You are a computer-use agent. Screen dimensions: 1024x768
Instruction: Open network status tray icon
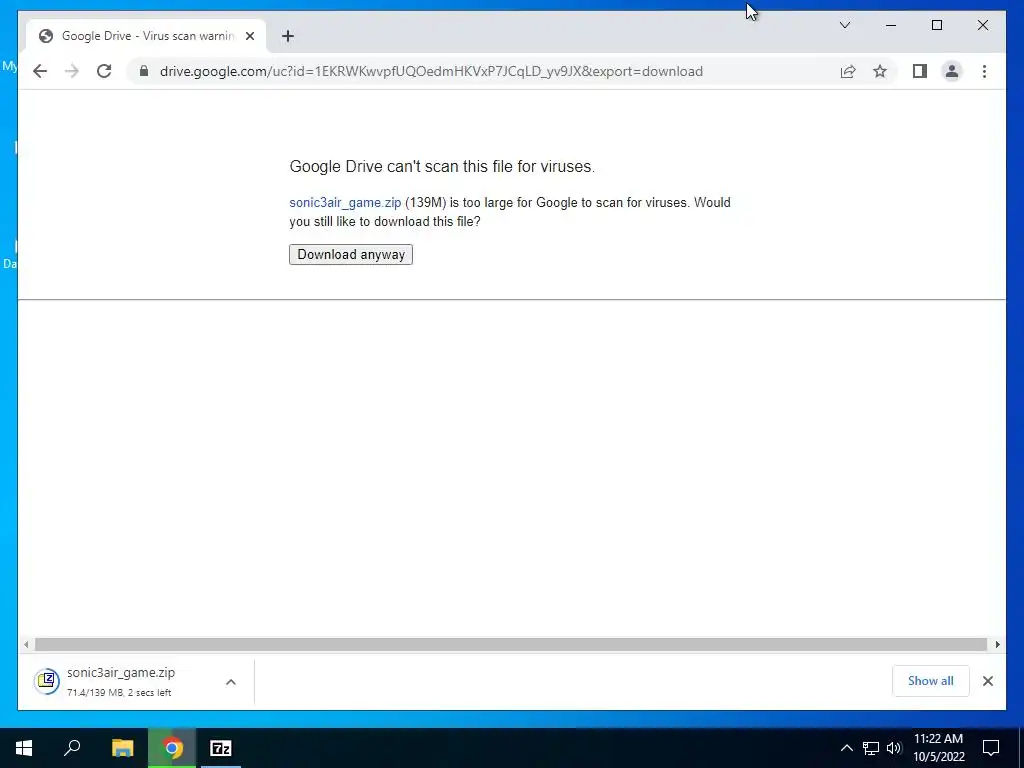point(871,748)
